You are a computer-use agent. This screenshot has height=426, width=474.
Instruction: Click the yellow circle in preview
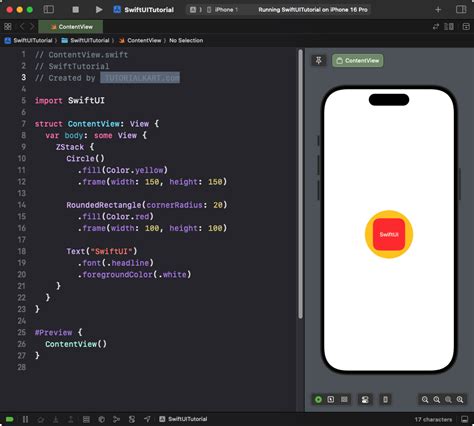(389, 214)
